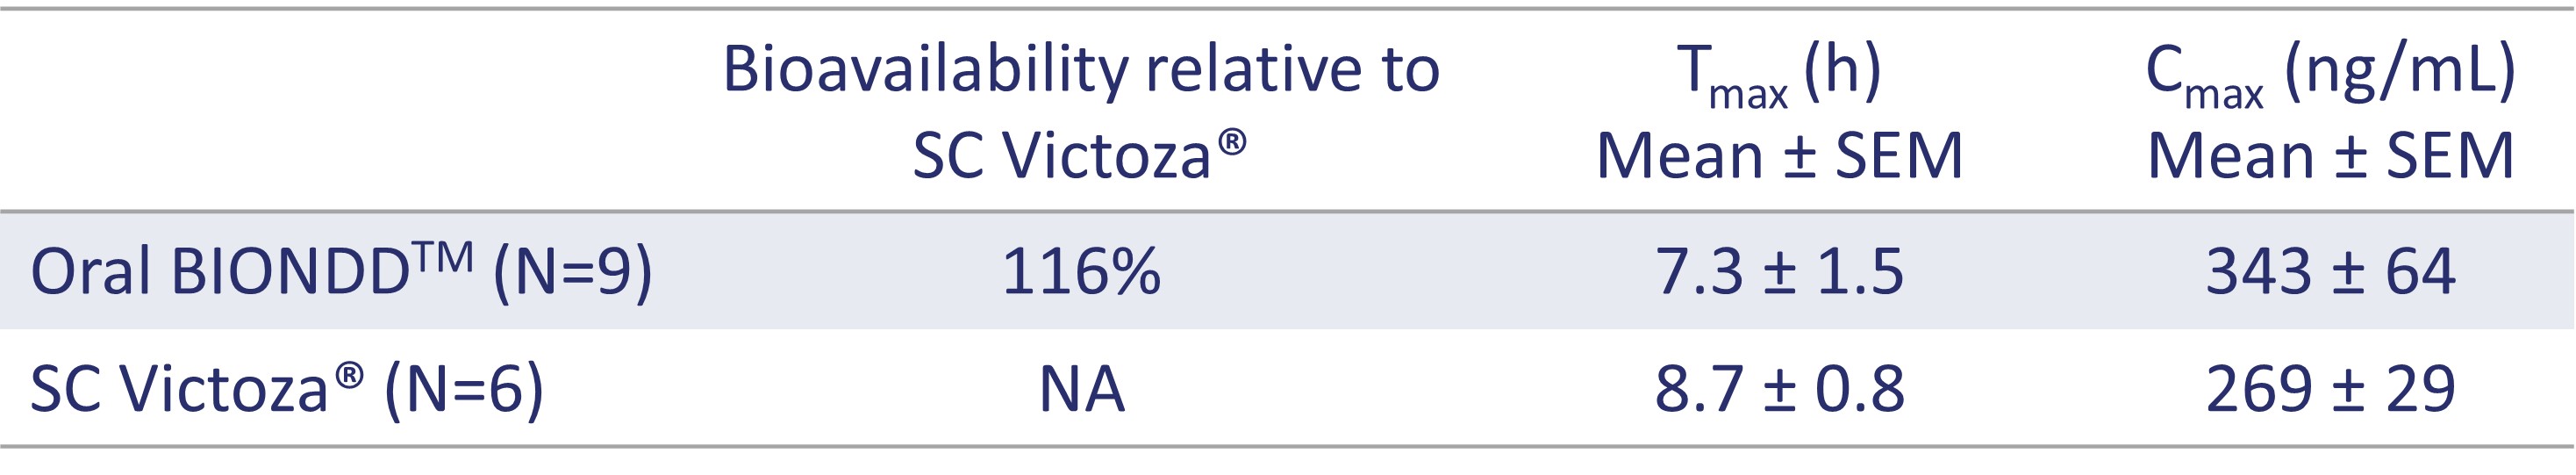Click the ® symbol in header Victoza
Image resolution: width=2576 pixels, height=475 pixels.
[x=1232, y=142]
